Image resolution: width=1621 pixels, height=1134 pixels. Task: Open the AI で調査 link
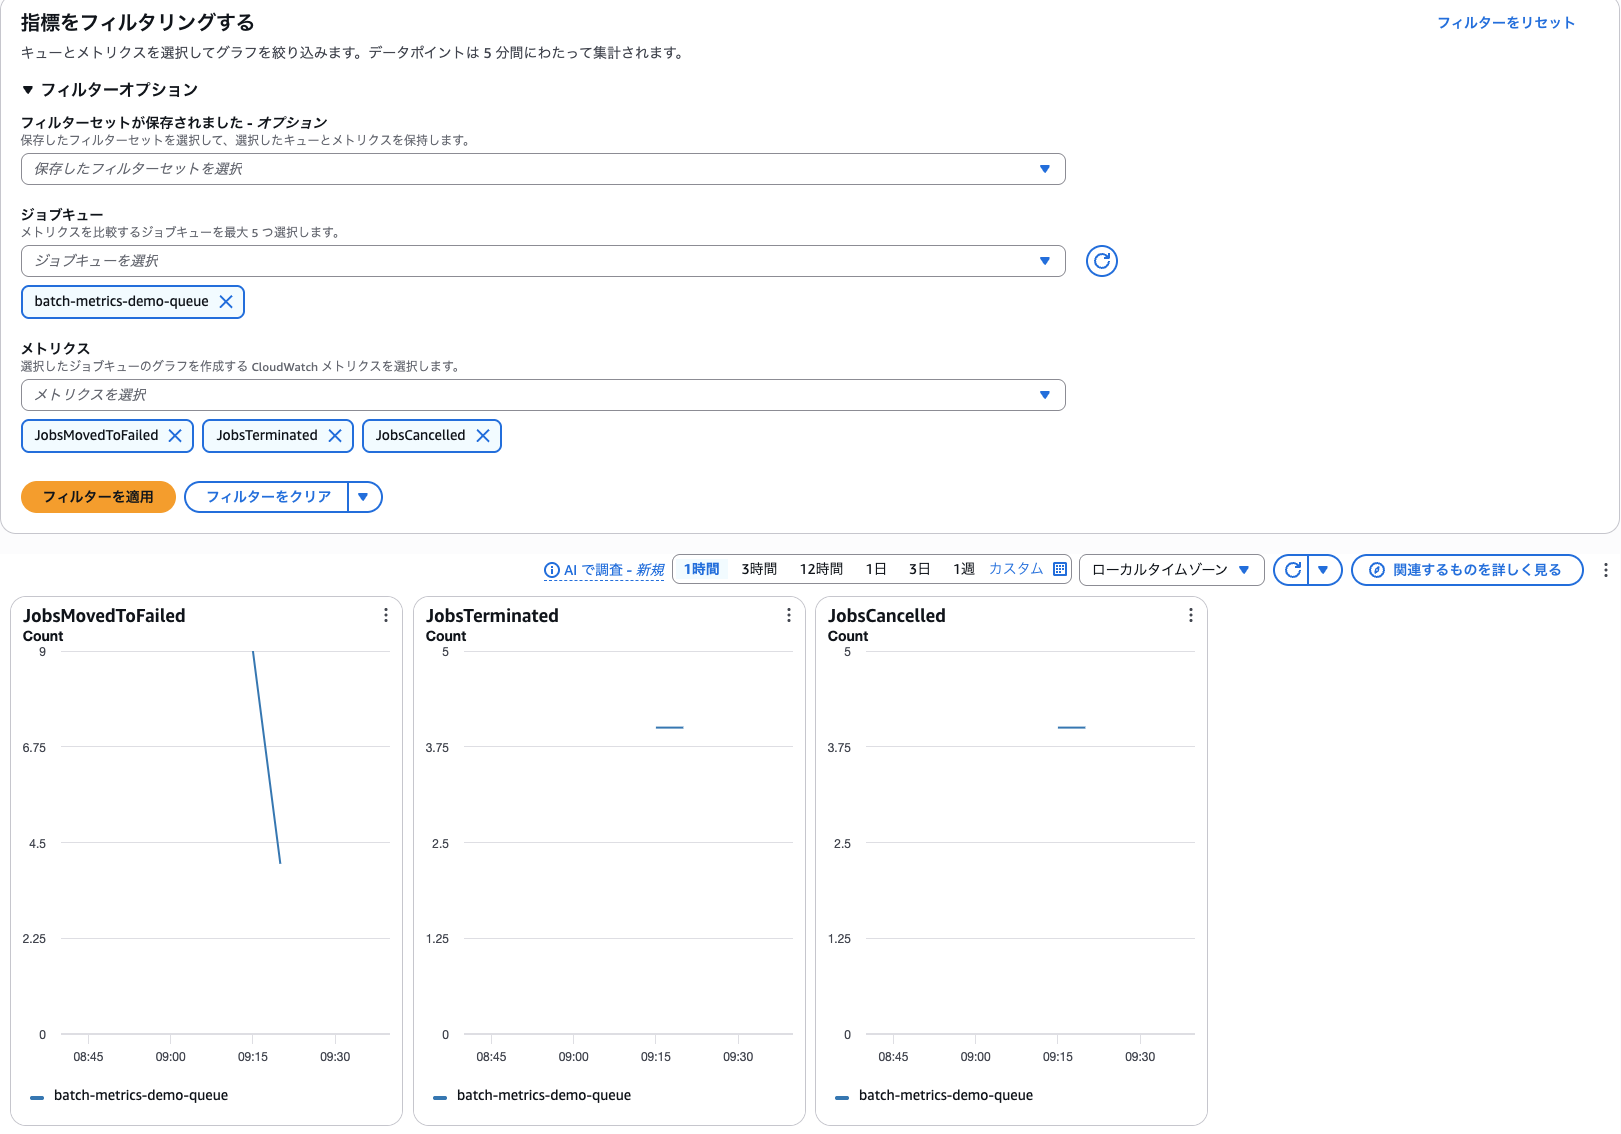[614, 570]
